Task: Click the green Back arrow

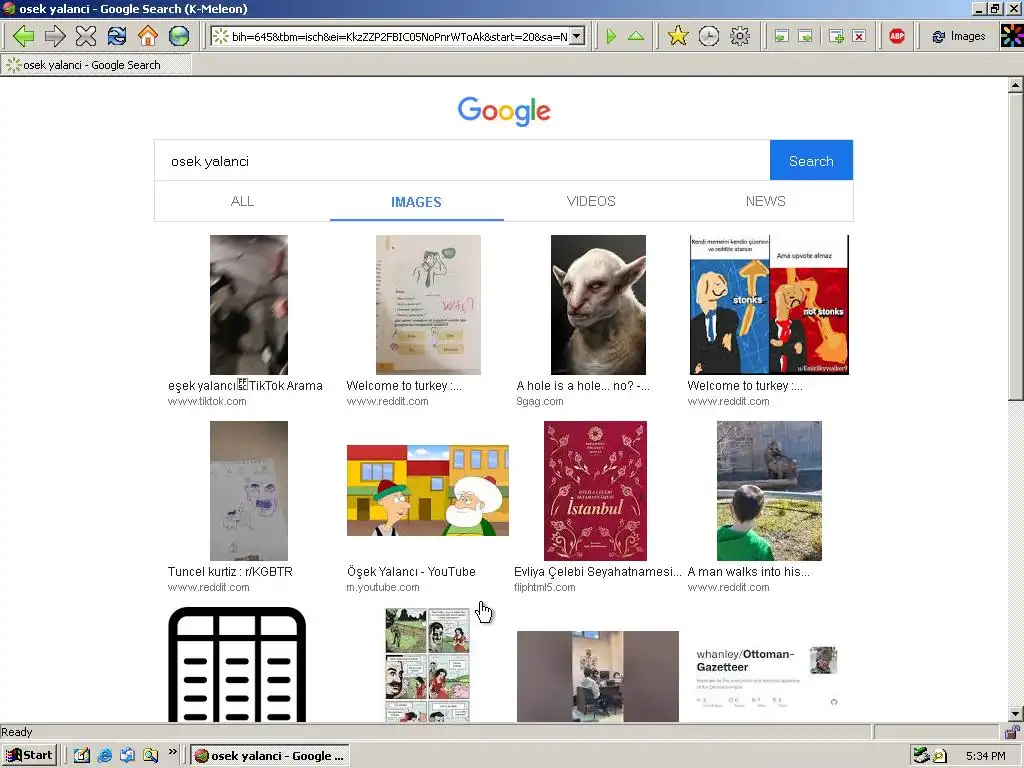Action: tap(24, 36)
